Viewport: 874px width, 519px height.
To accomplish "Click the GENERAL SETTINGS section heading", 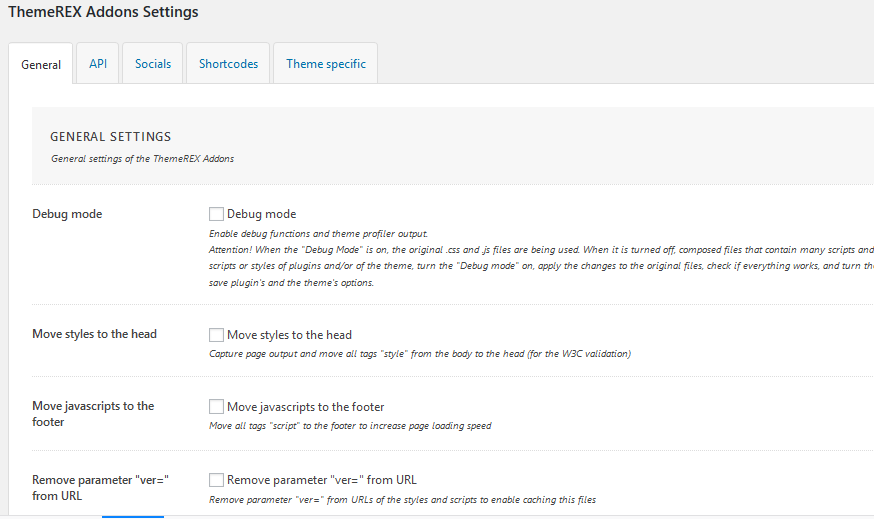I will pos(110,137).
